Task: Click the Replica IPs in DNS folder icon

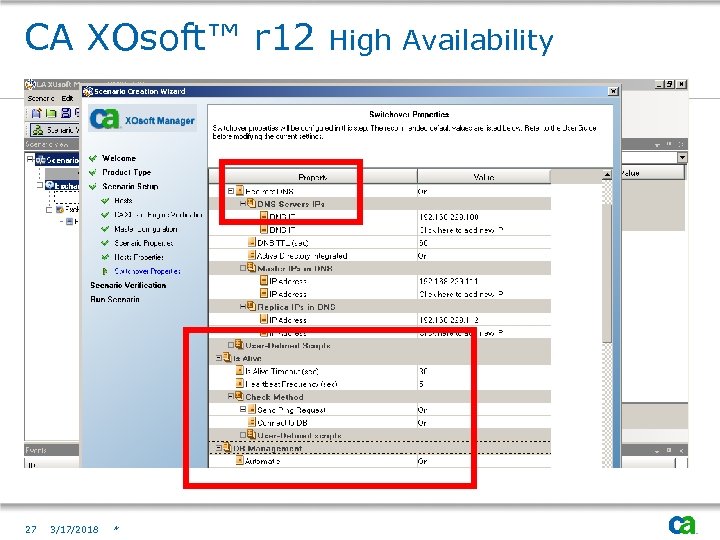Action: click(251, 306)
